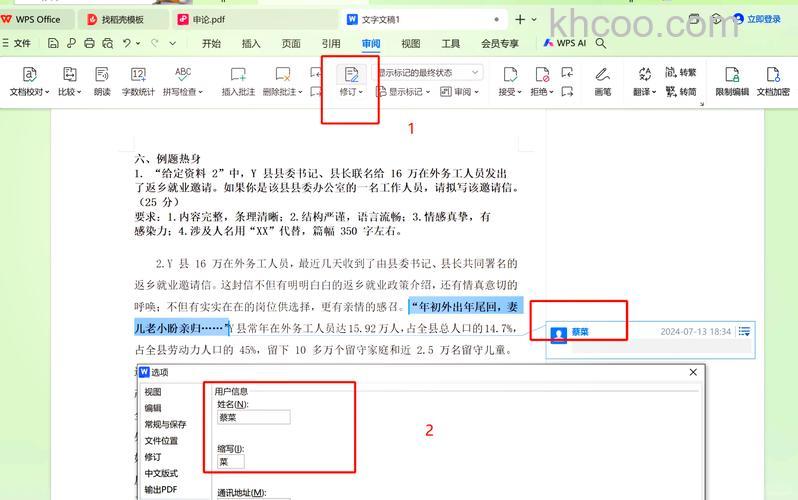Switch to the 开始 tab
This screenshot has height=500, width=798.
tap(211, 43)
